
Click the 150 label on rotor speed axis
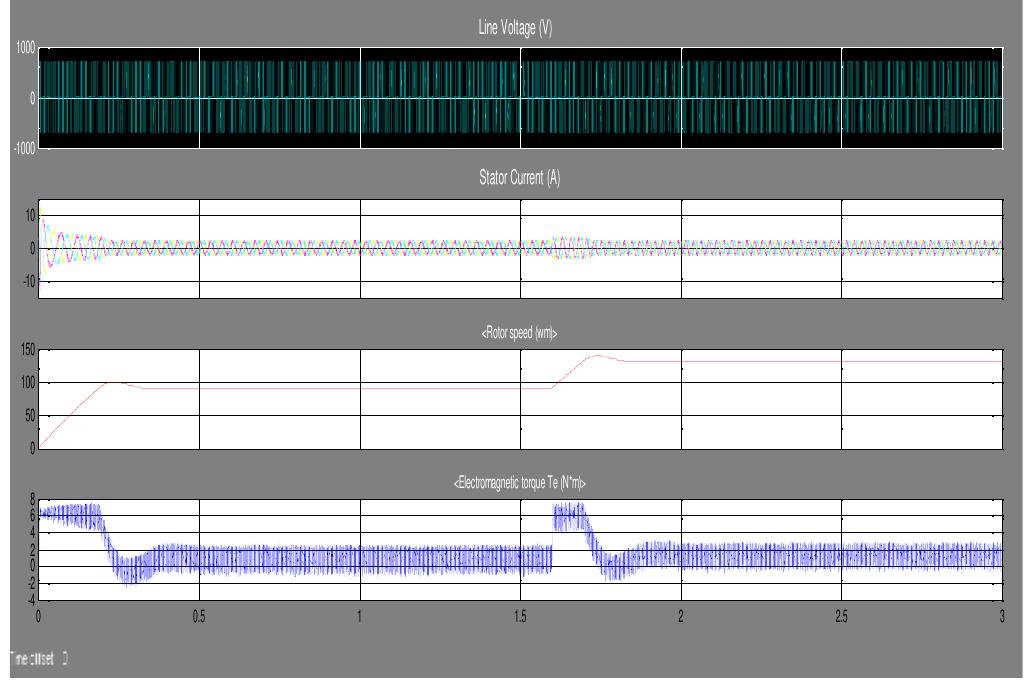(x=28, y=350)
